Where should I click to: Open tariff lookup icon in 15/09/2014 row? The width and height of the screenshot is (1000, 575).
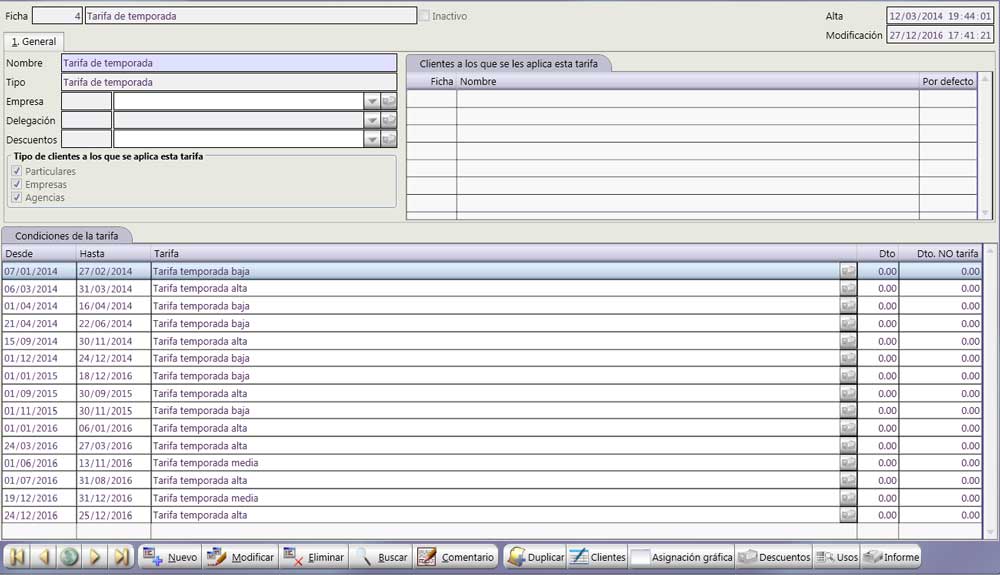pos(848,341)
